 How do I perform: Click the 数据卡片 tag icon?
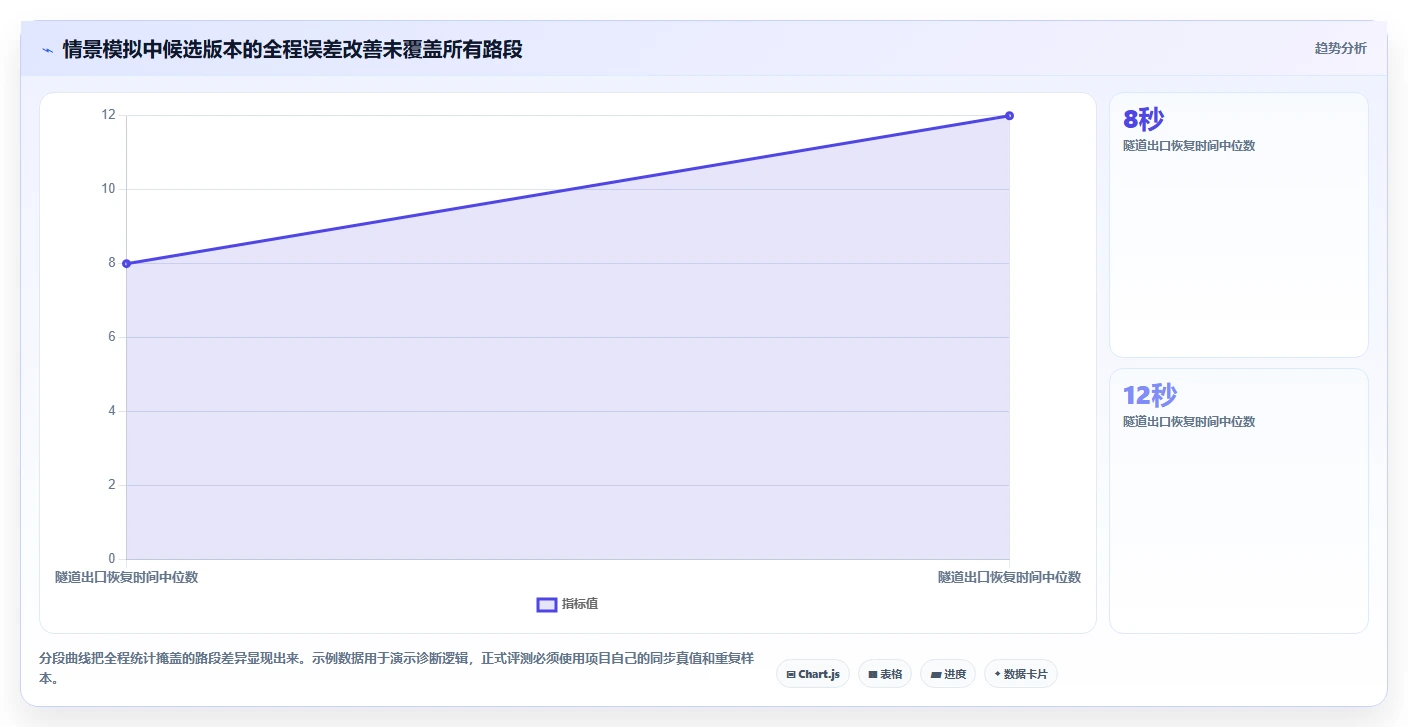pos(997,674)
